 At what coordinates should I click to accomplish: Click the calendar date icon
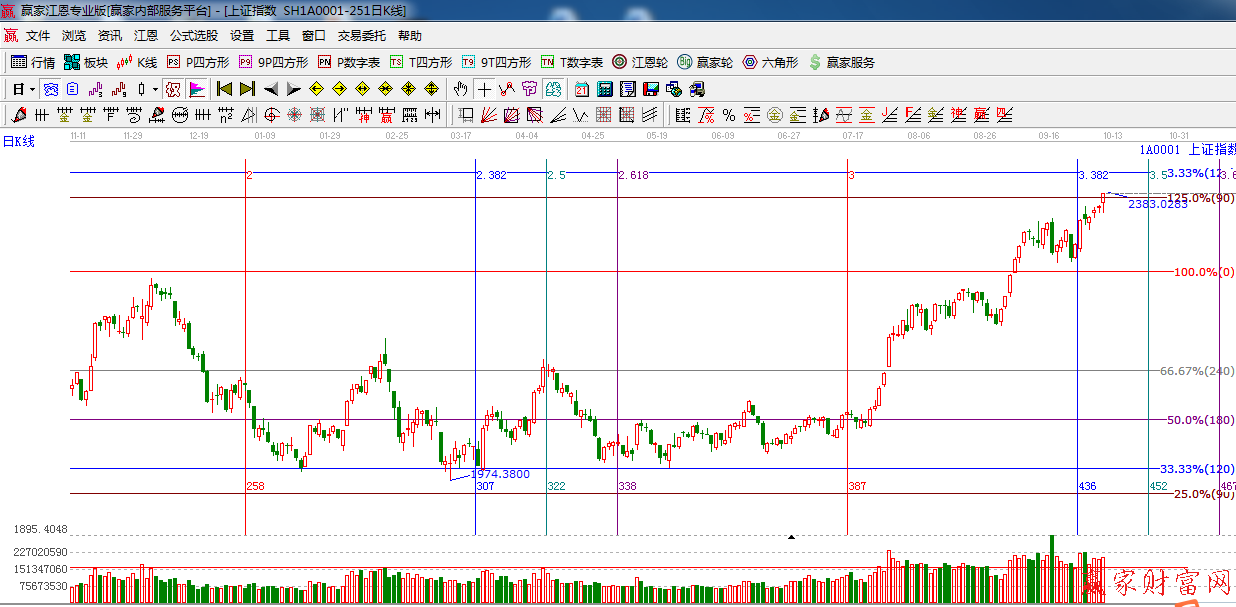582,89
